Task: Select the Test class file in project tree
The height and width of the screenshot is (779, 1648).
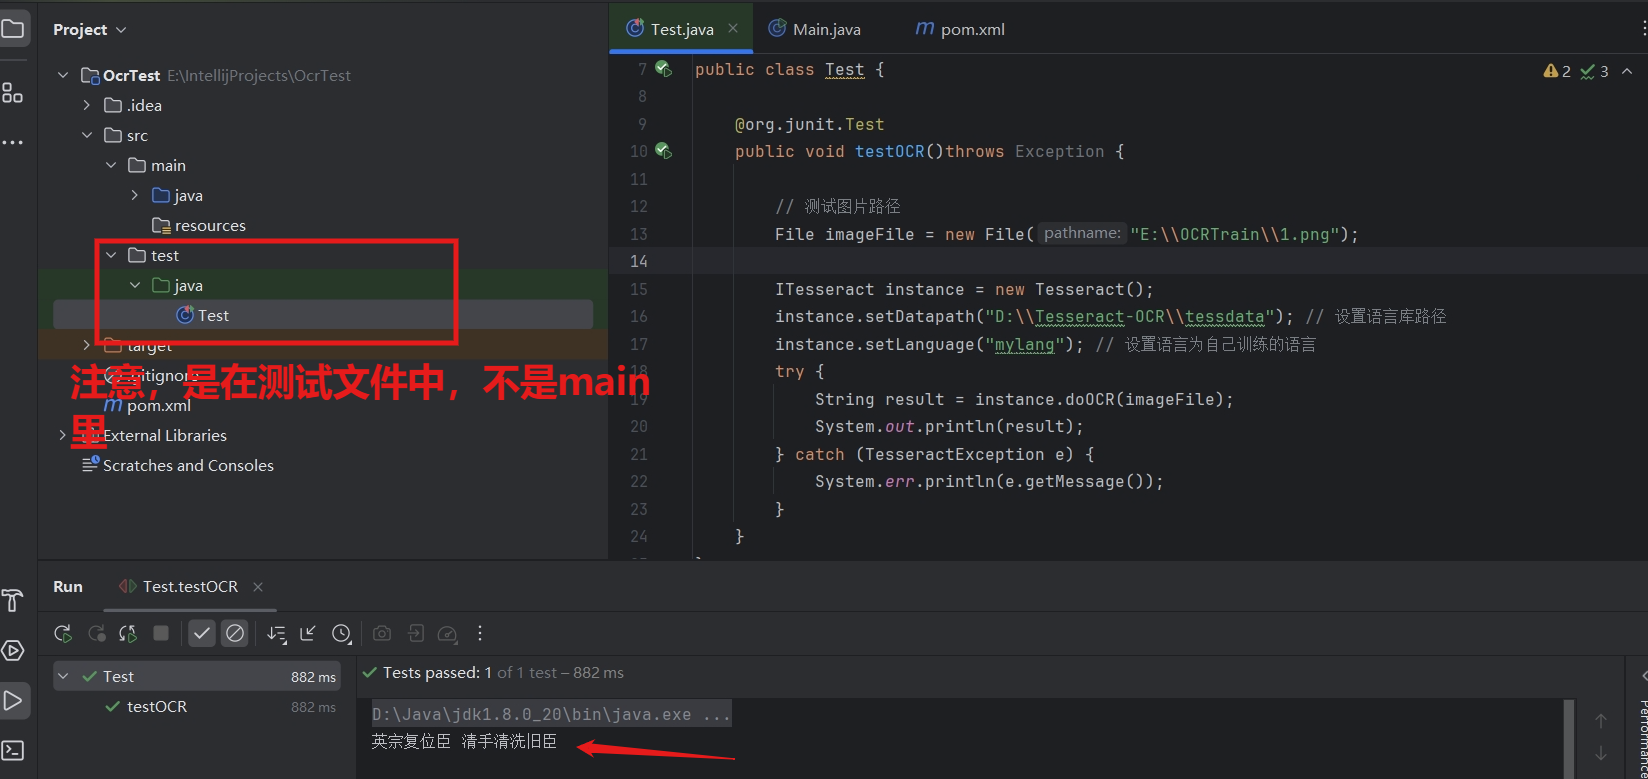Action: pyautogui.click(x=323, y=315)
